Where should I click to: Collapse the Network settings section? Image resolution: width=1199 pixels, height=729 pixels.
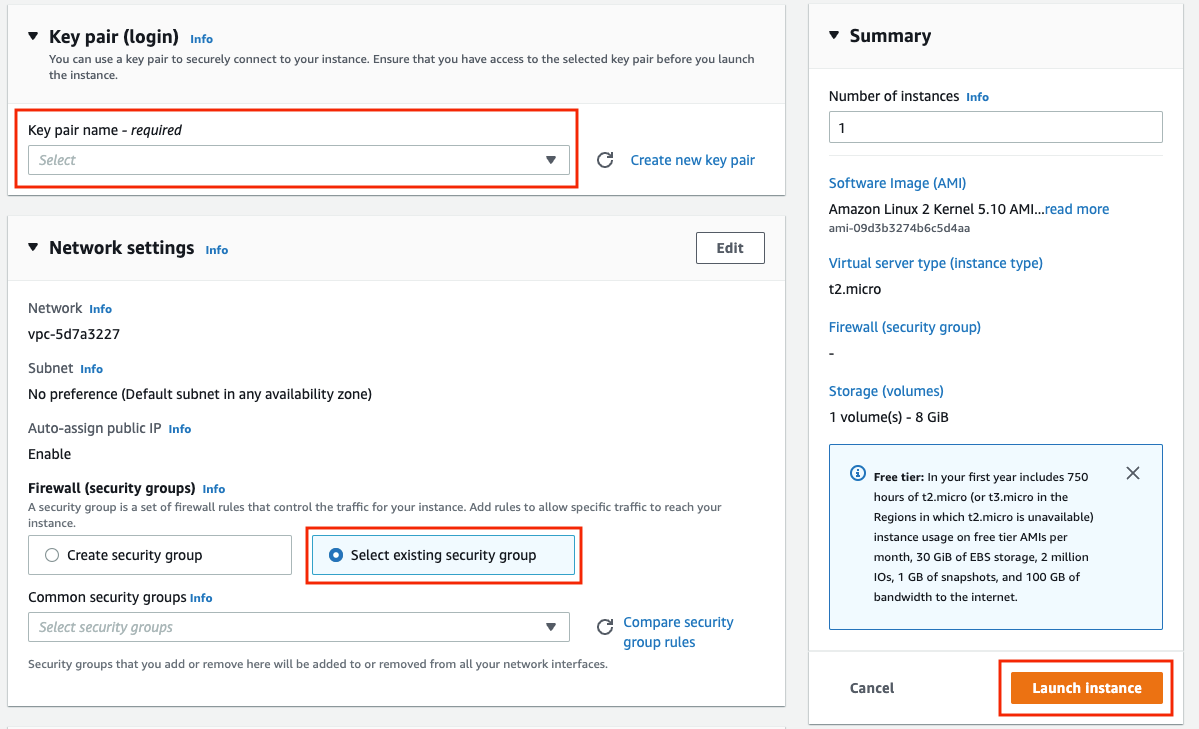pos(32,248)
